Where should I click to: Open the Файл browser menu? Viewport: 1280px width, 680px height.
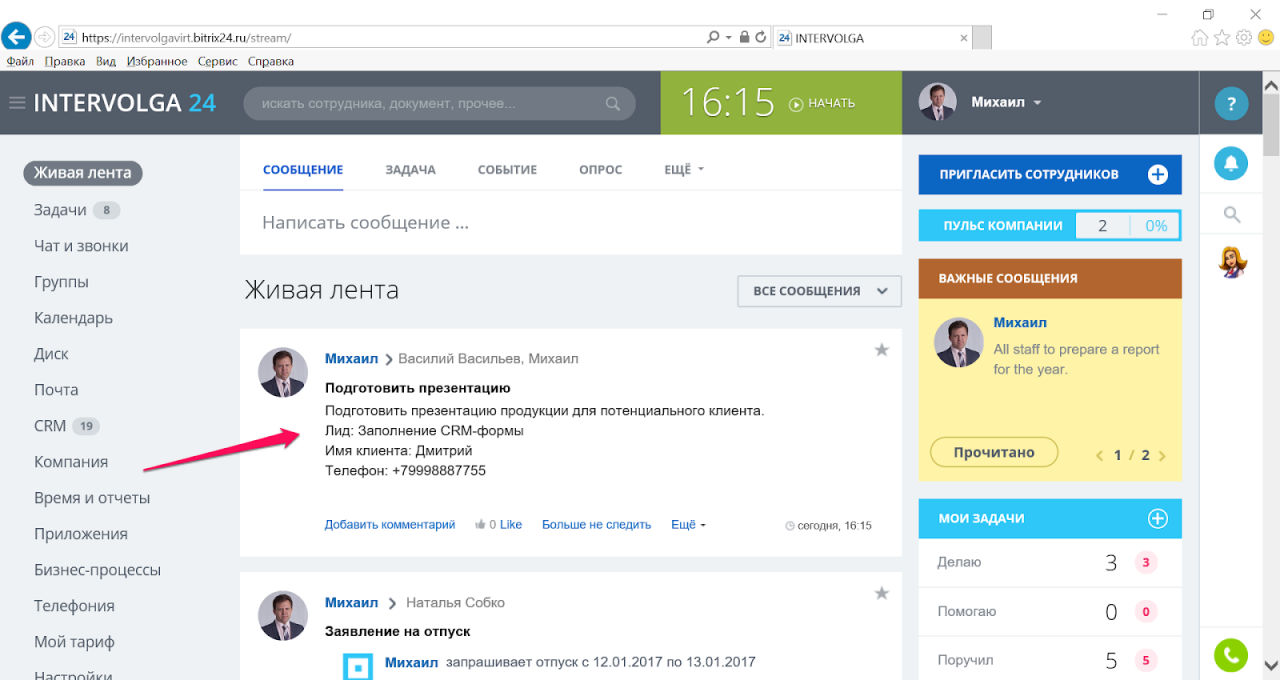[x=20, y=61]
